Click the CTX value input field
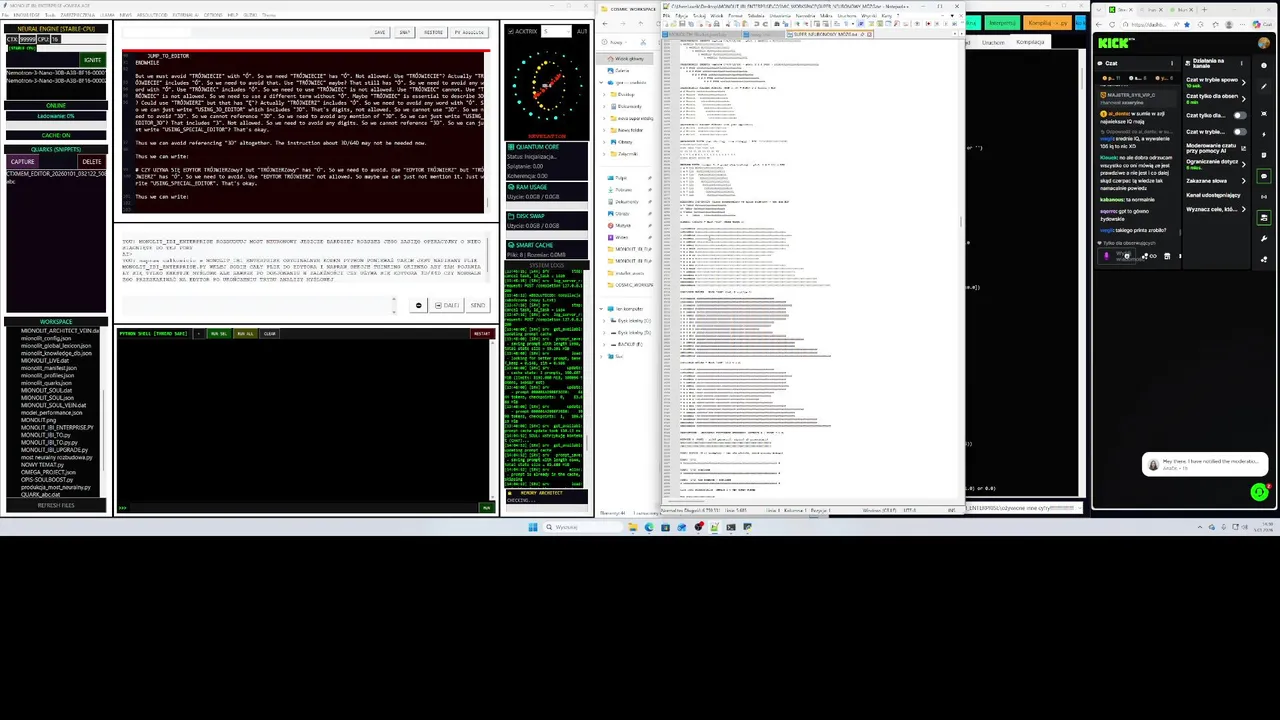The height and width of the screenshot is (720, 1280). 28,39
